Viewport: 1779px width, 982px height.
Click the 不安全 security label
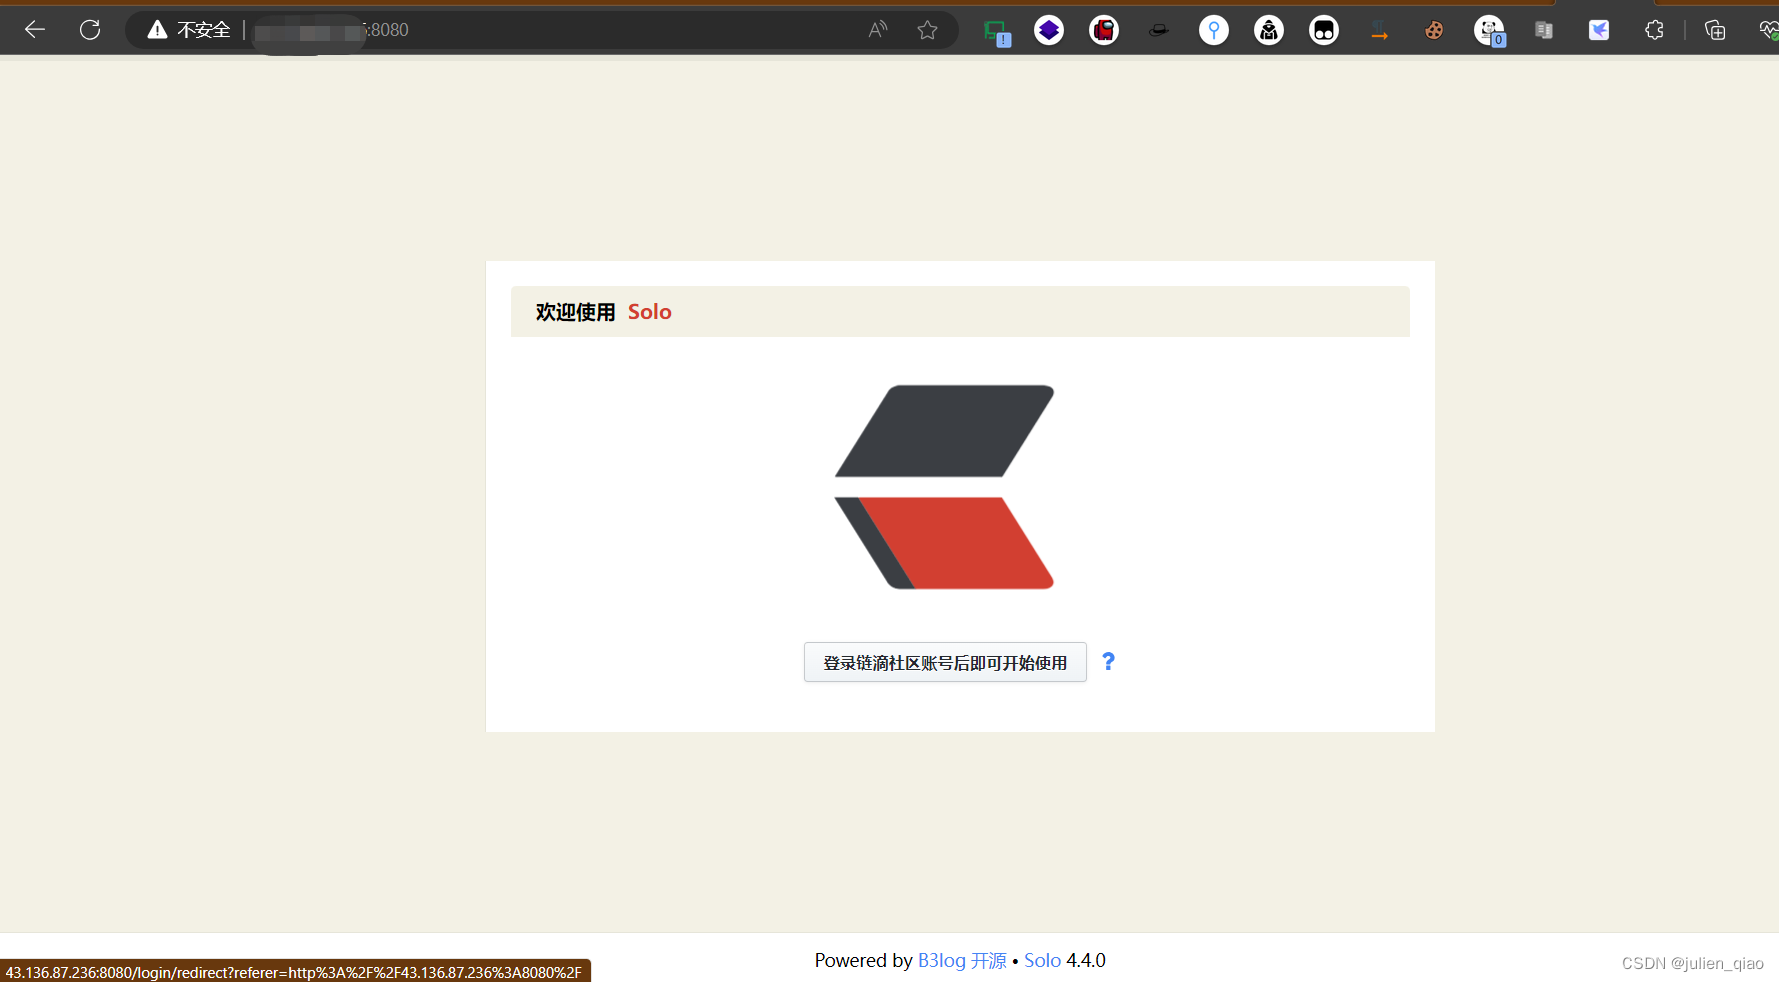pos(204,30)
